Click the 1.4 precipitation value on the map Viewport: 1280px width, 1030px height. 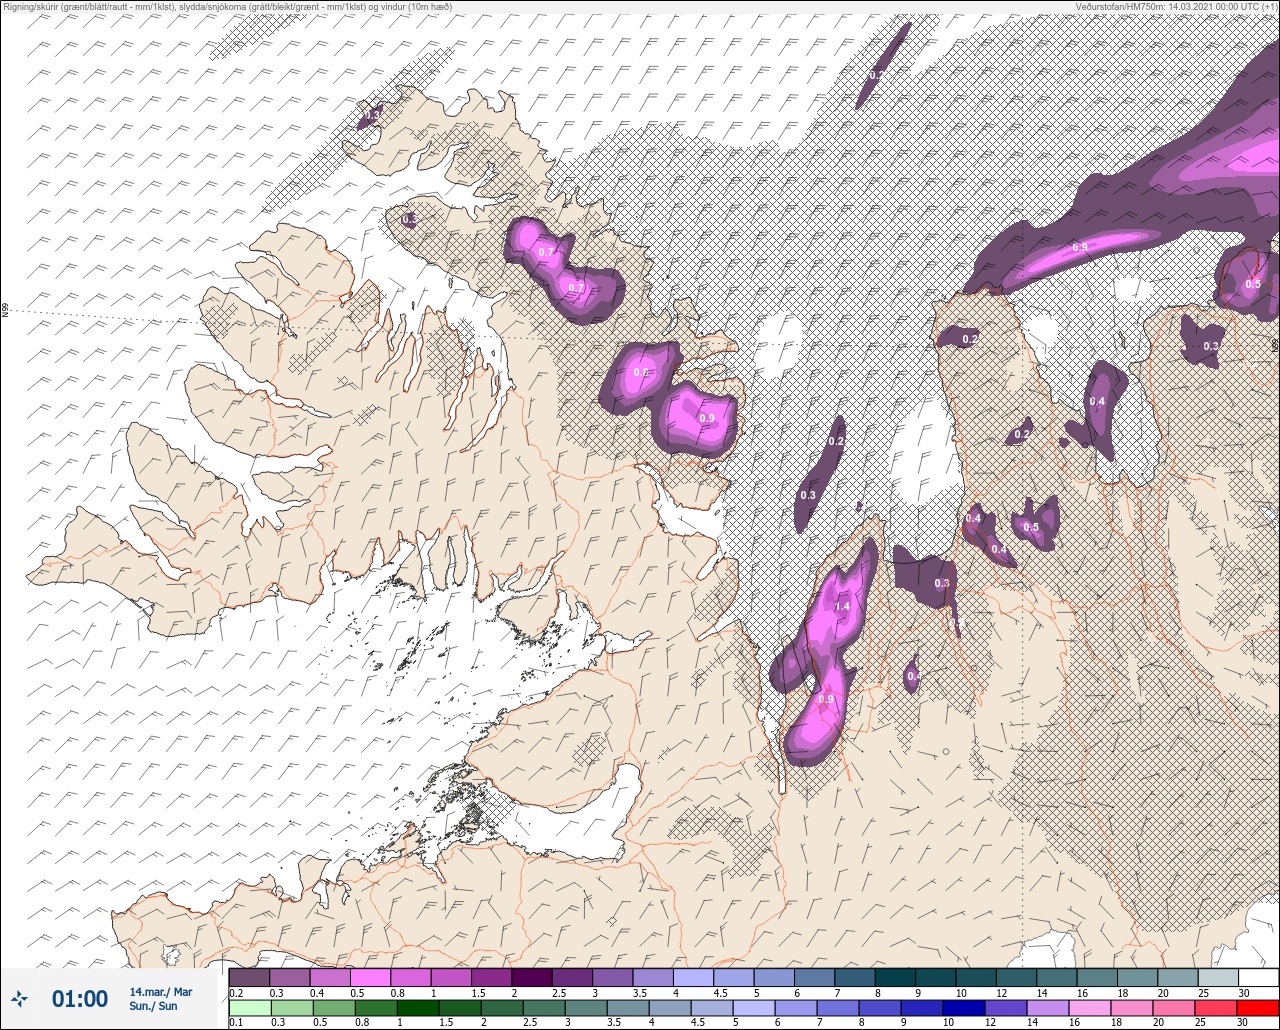[842, 607]
